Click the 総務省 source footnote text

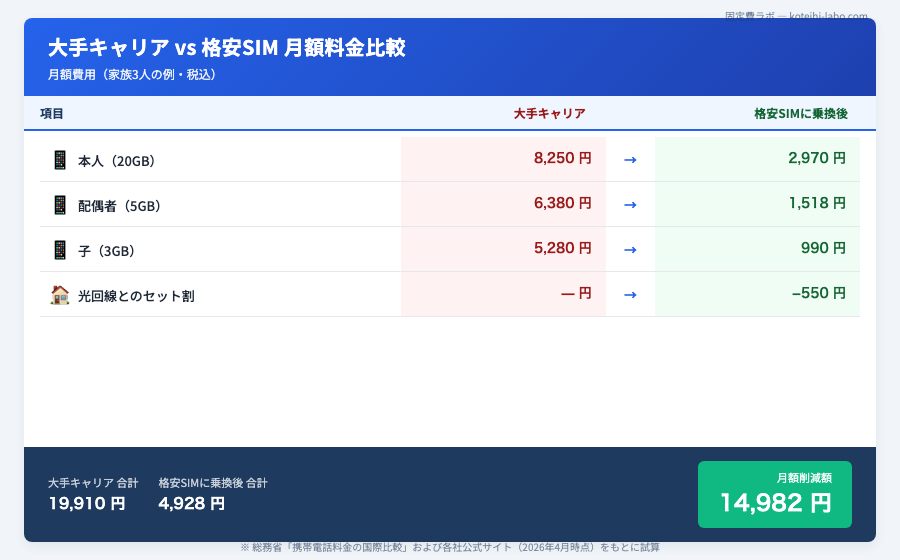(450, 547)
